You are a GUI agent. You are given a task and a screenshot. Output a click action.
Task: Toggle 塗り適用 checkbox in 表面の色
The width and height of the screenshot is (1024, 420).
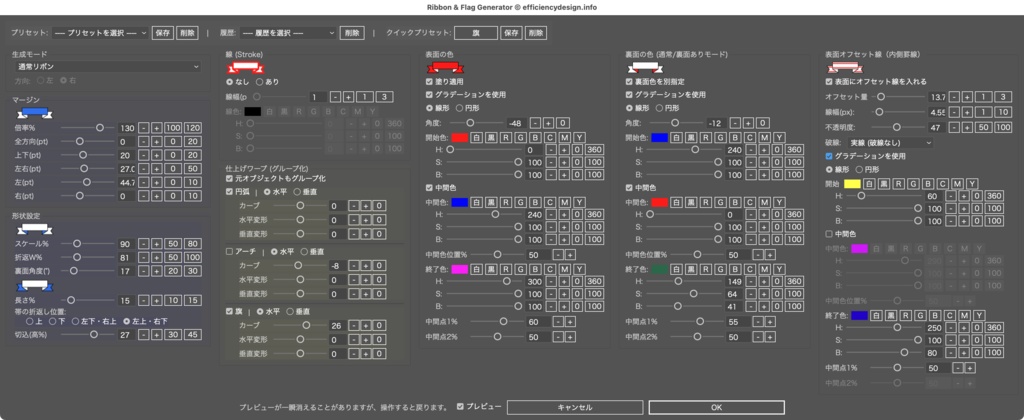(x=429, y=82)
